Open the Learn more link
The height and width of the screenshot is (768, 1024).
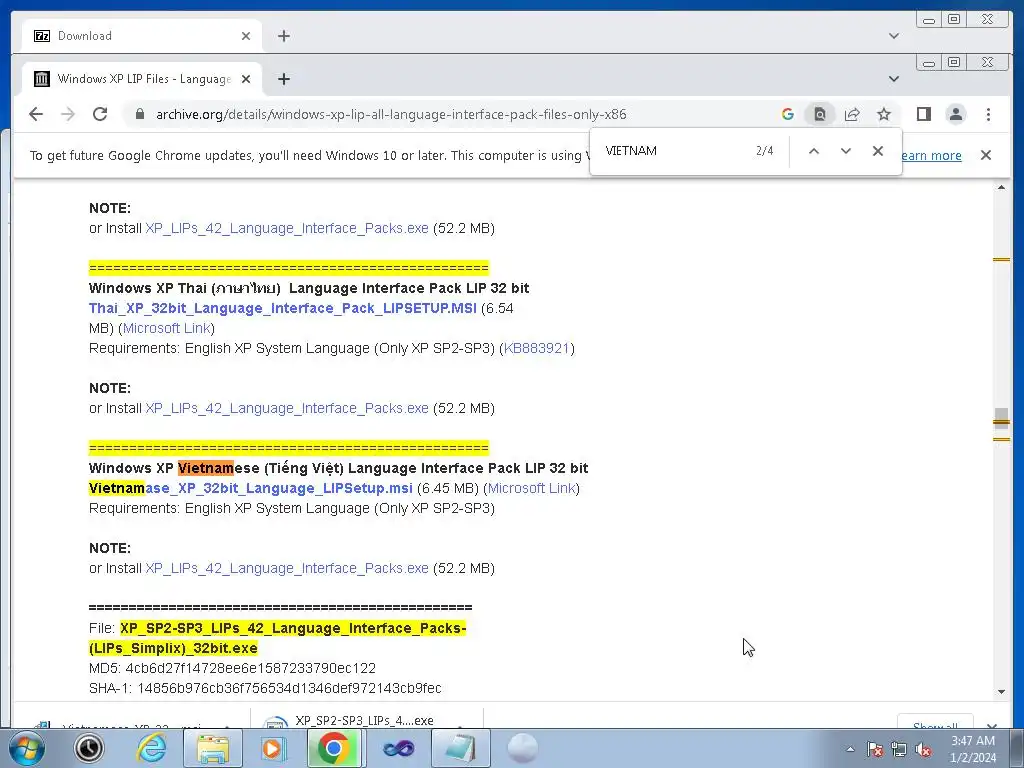931,155
